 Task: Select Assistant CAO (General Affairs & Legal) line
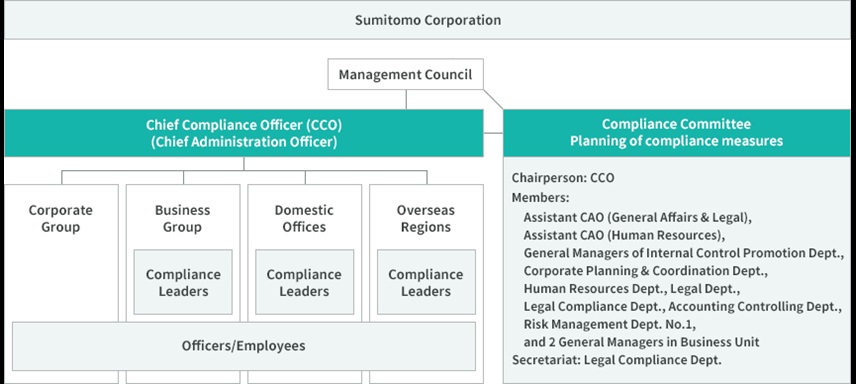click(638, 217)
